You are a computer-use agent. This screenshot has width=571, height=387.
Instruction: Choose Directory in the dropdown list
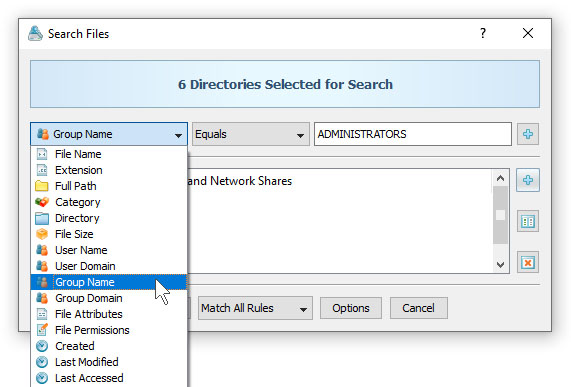(x=109, y=218)
